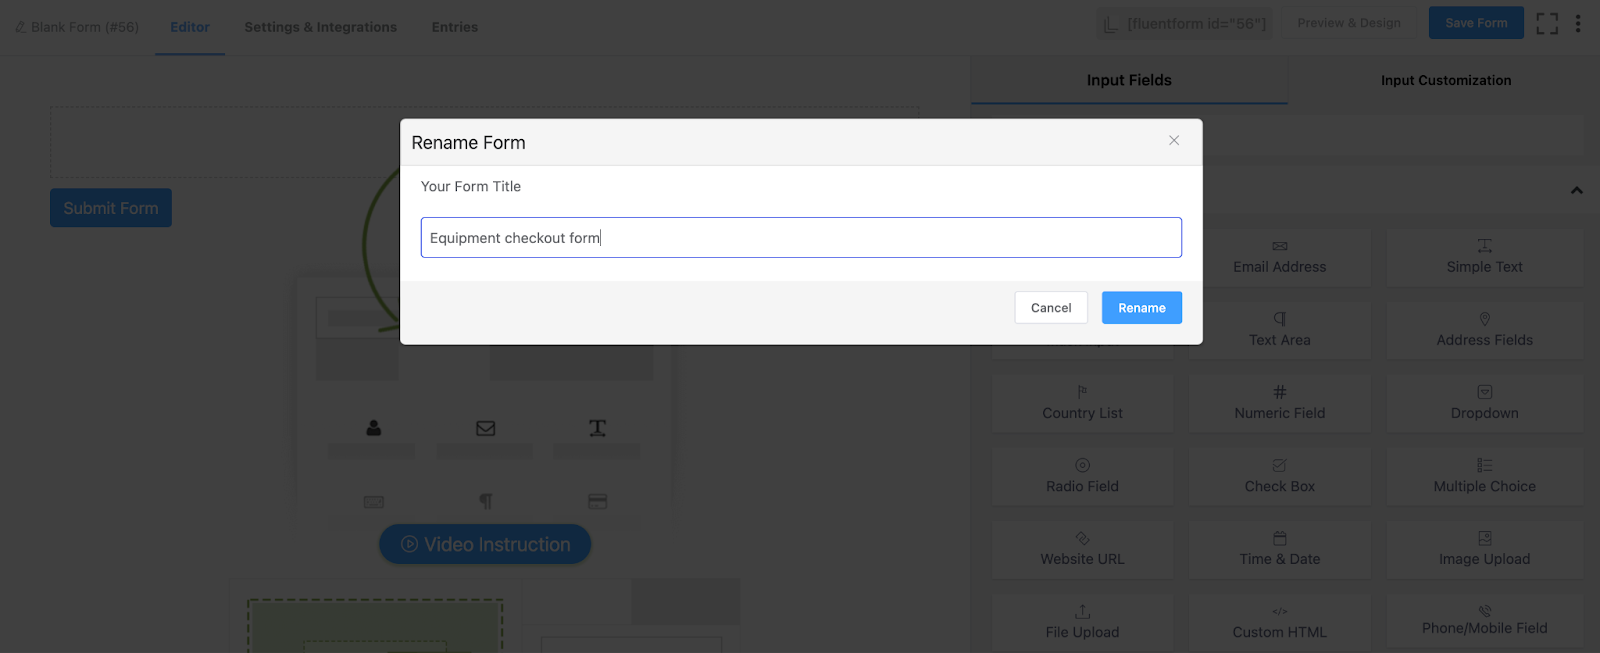This screenshot has height=653, width=1600.
Task: Click the form title input field
Action: (x=800, y=238)
